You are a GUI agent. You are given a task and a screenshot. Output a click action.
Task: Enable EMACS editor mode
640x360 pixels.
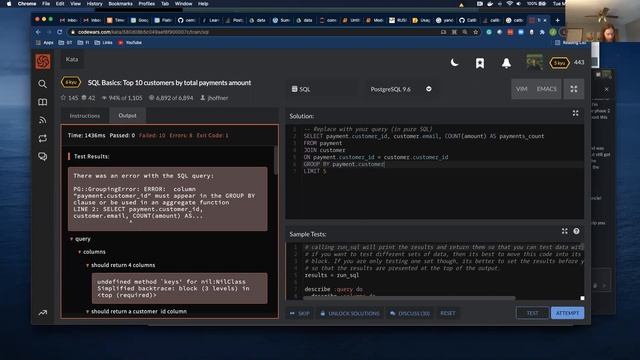547,89
